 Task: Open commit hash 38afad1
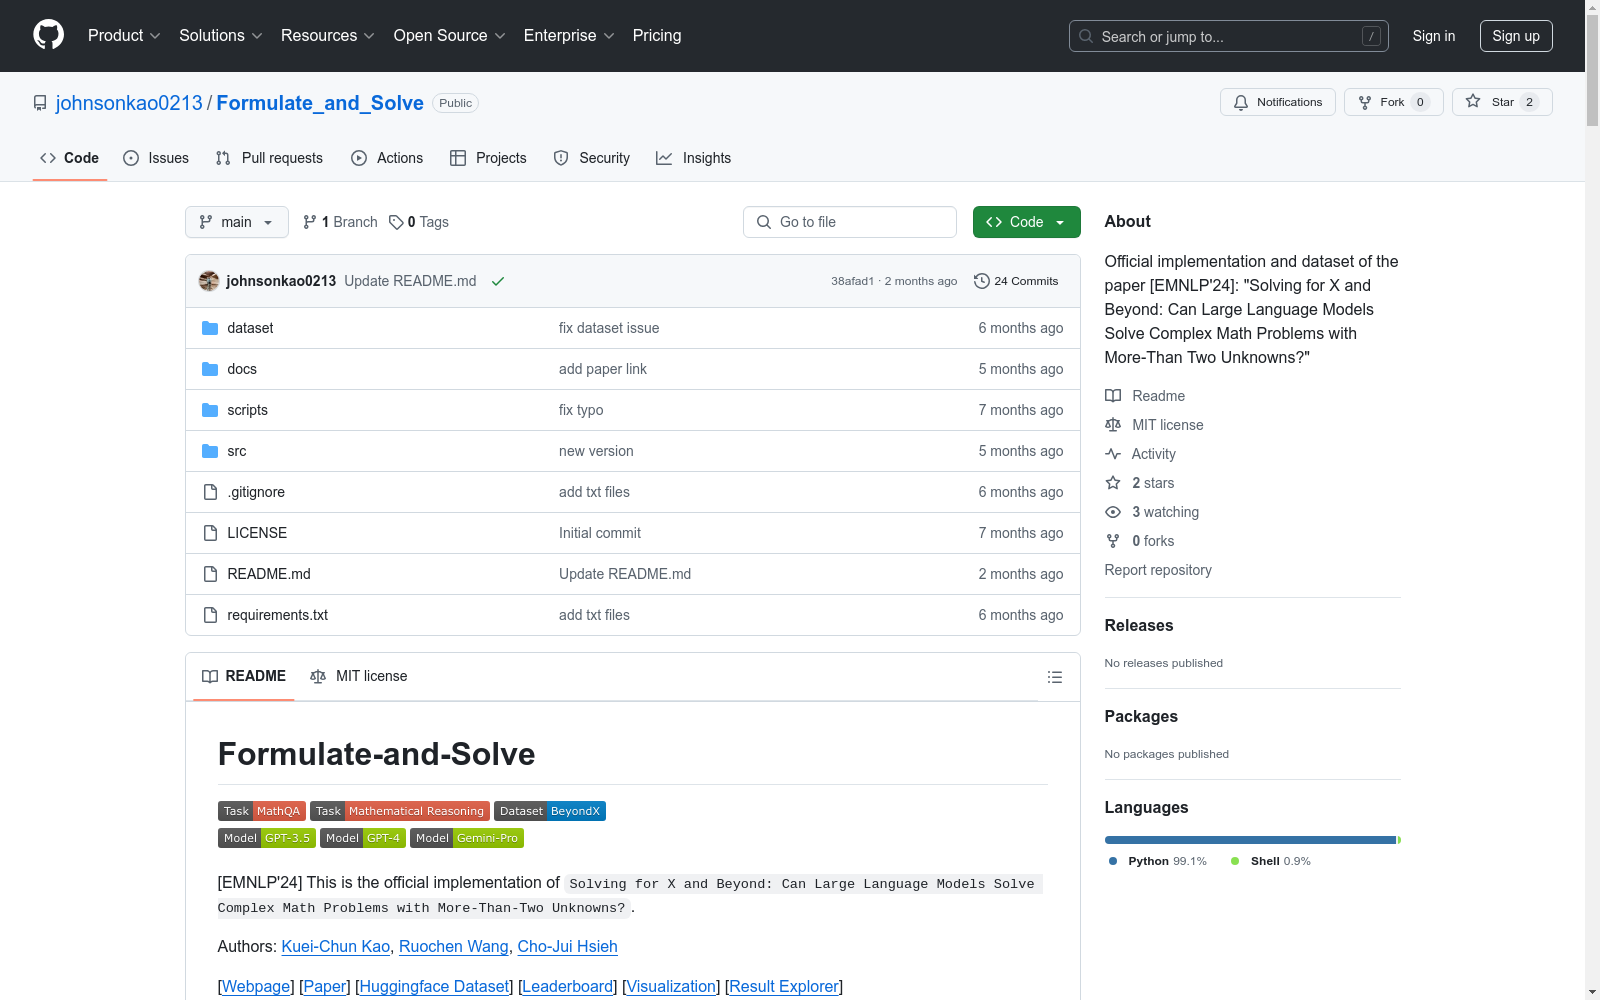[x=852, y=281]
